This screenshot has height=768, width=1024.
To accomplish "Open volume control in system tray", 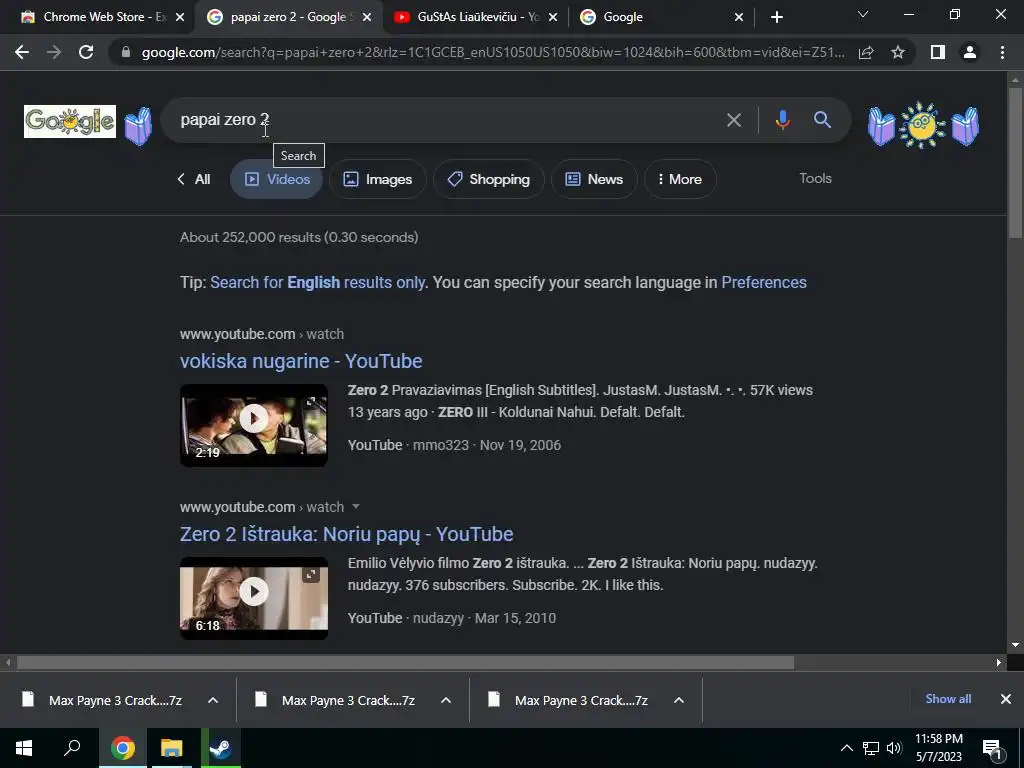I will (x=894, y=748).
